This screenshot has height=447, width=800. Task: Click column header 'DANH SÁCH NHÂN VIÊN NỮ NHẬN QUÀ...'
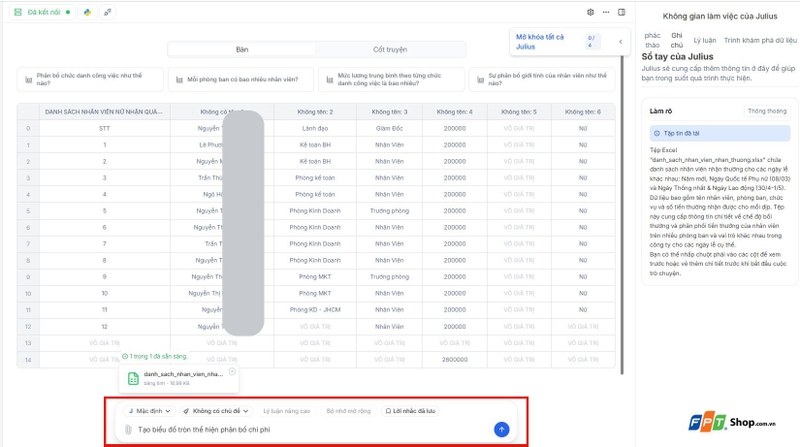tap(104, 112)
